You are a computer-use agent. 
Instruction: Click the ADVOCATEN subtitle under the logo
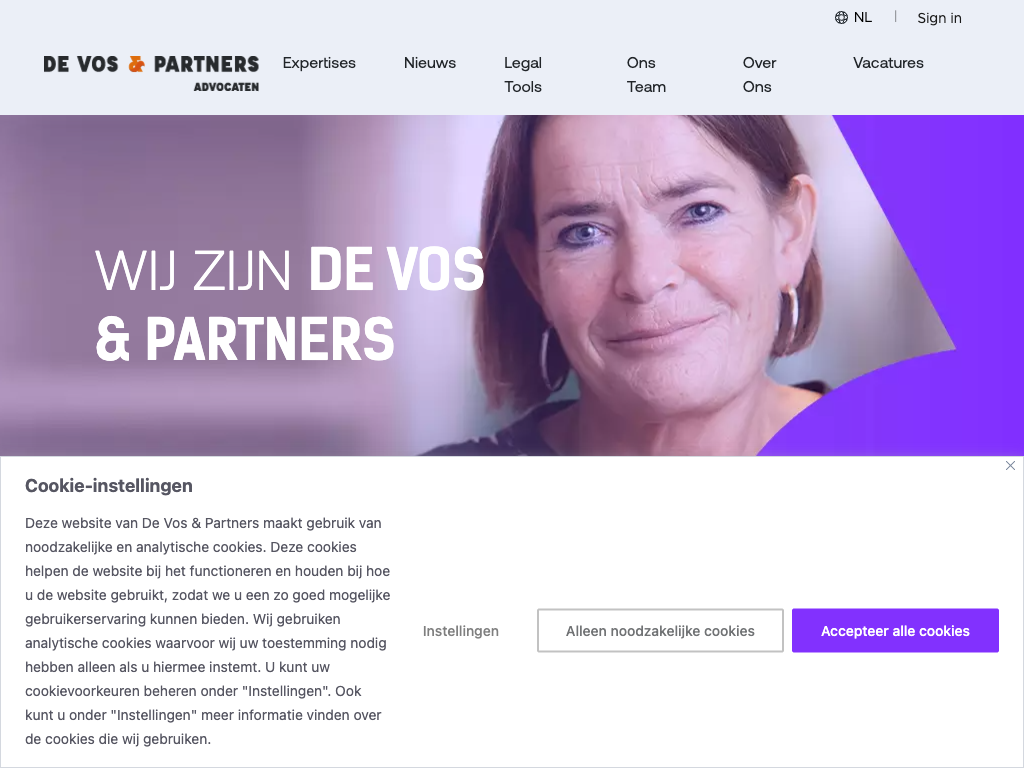coord(226,87)
